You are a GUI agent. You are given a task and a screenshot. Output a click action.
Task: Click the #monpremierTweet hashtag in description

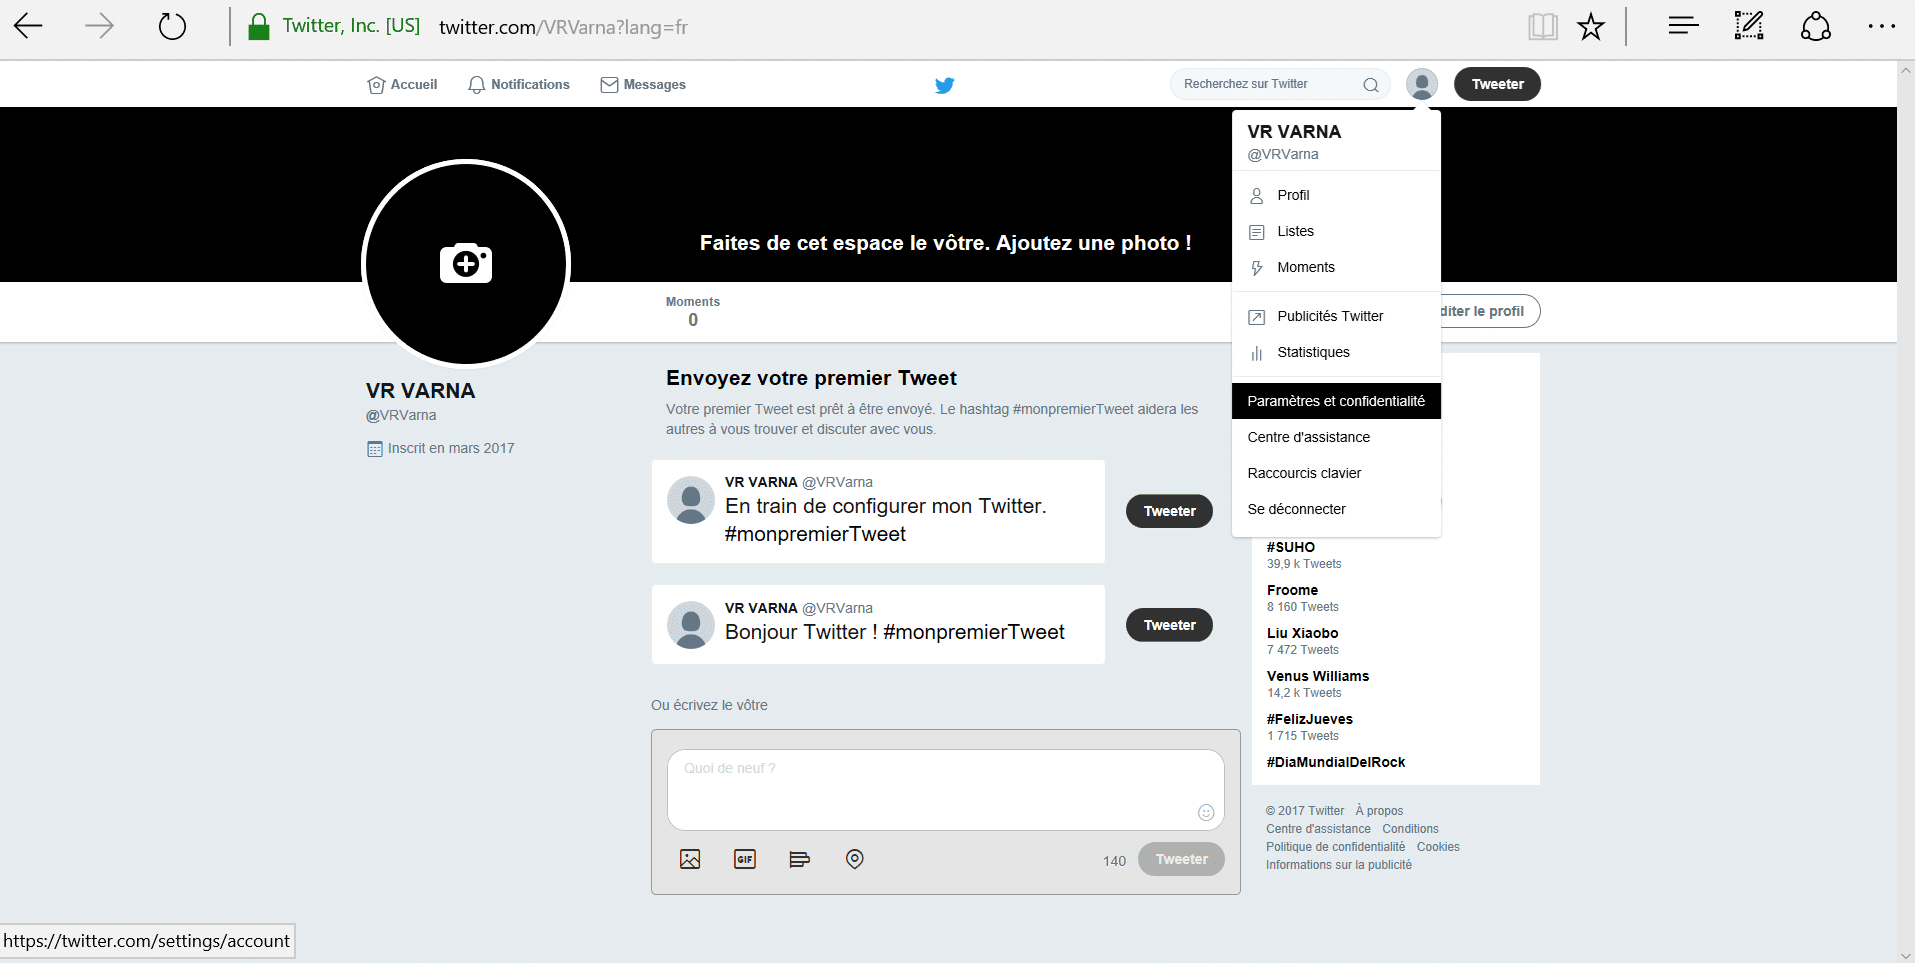pos(1073,409)
